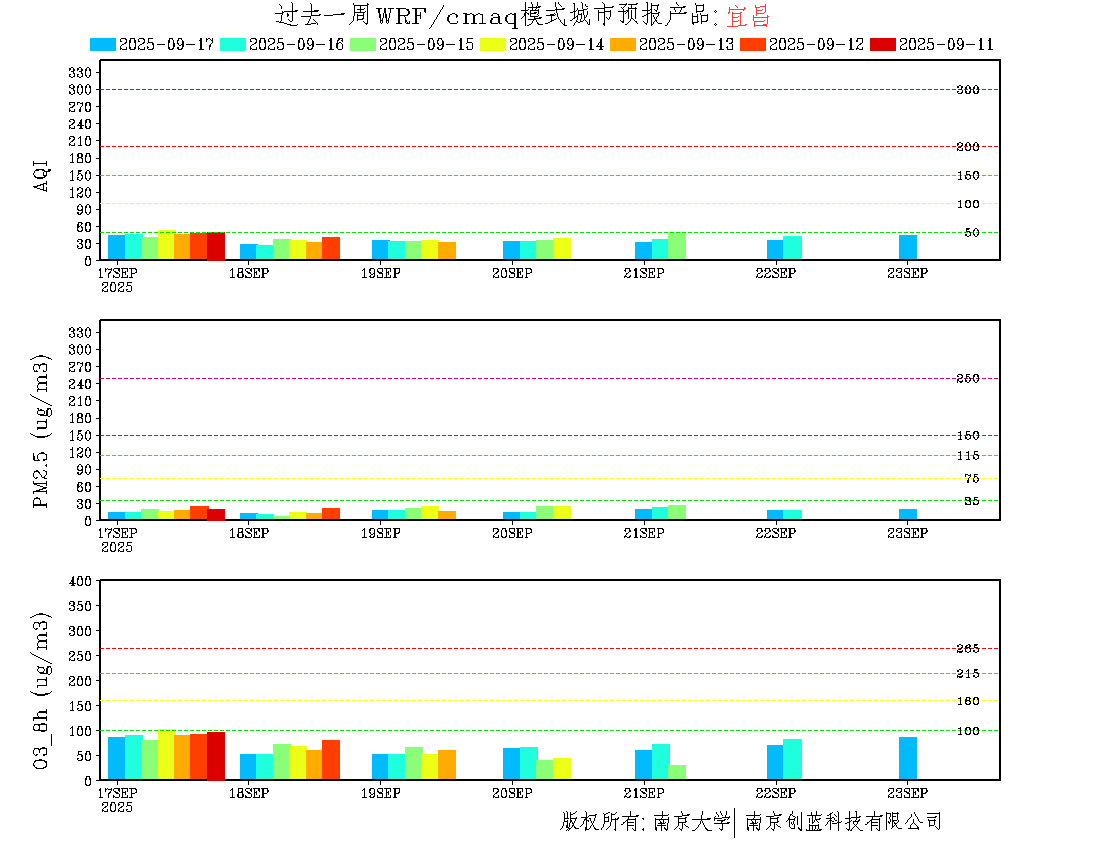Click the 2025-09-13 orange legend swatch
Viewport: 1100px width, 850px height.
pyautogui.click(x=623, y=44)
